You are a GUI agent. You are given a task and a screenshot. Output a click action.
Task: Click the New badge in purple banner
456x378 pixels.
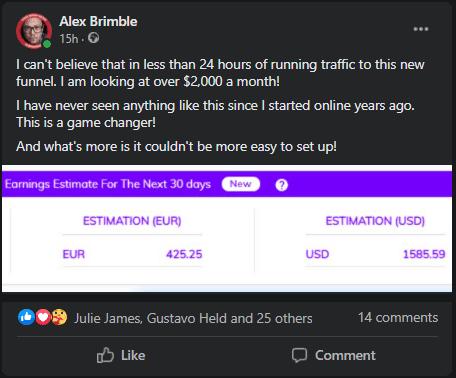241,184
